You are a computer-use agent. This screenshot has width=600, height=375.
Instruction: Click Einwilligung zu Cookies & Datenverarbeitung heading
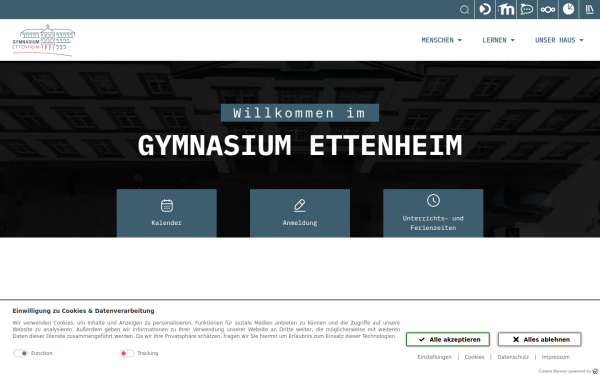(x=83, y=311)
